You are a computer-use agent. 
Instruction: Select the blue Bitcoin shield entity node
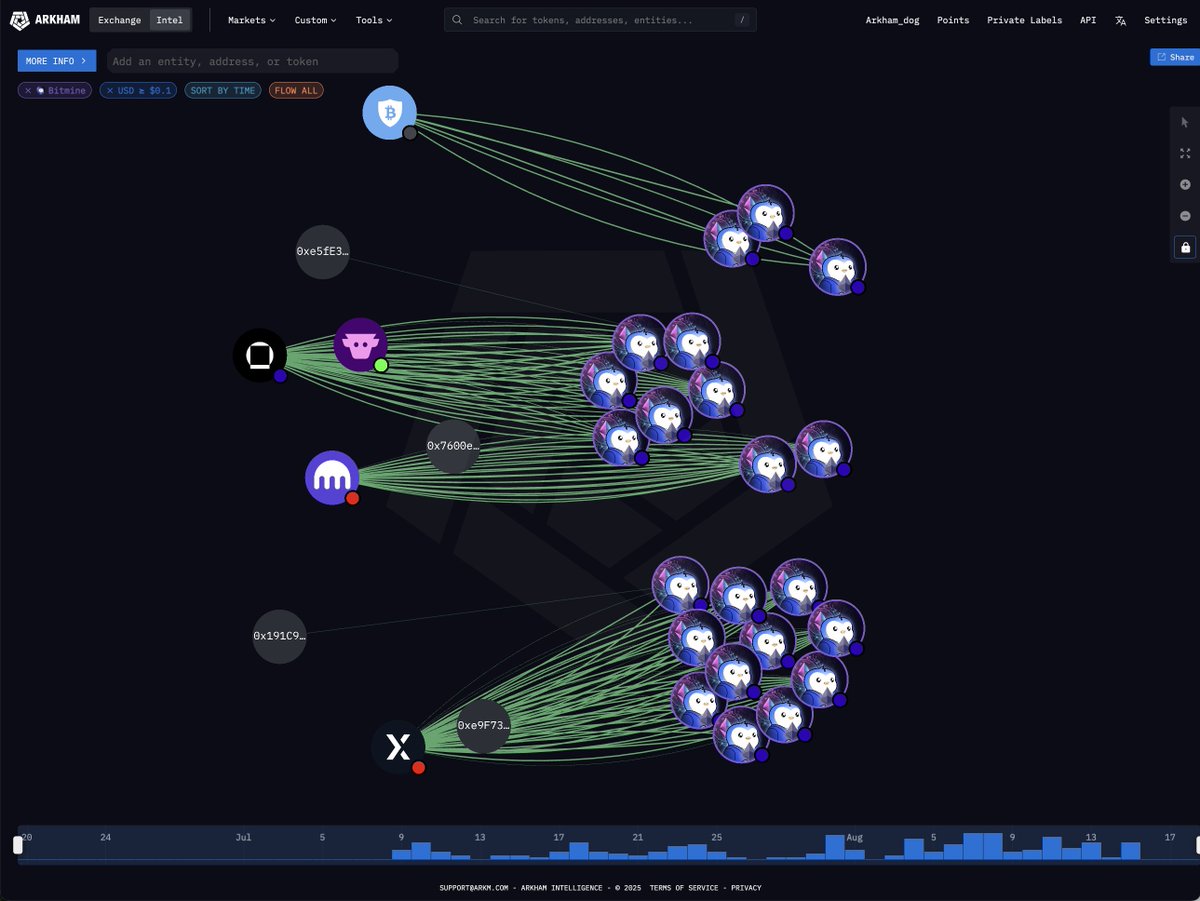click(389, 113)
